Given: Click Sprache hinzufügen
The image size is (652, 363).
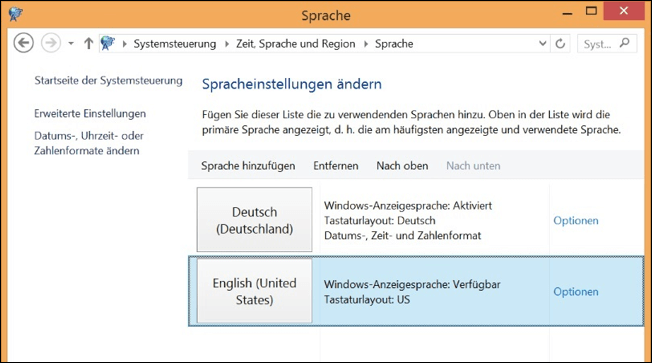Looking at the screenshot, I should (x=248, y=165).
